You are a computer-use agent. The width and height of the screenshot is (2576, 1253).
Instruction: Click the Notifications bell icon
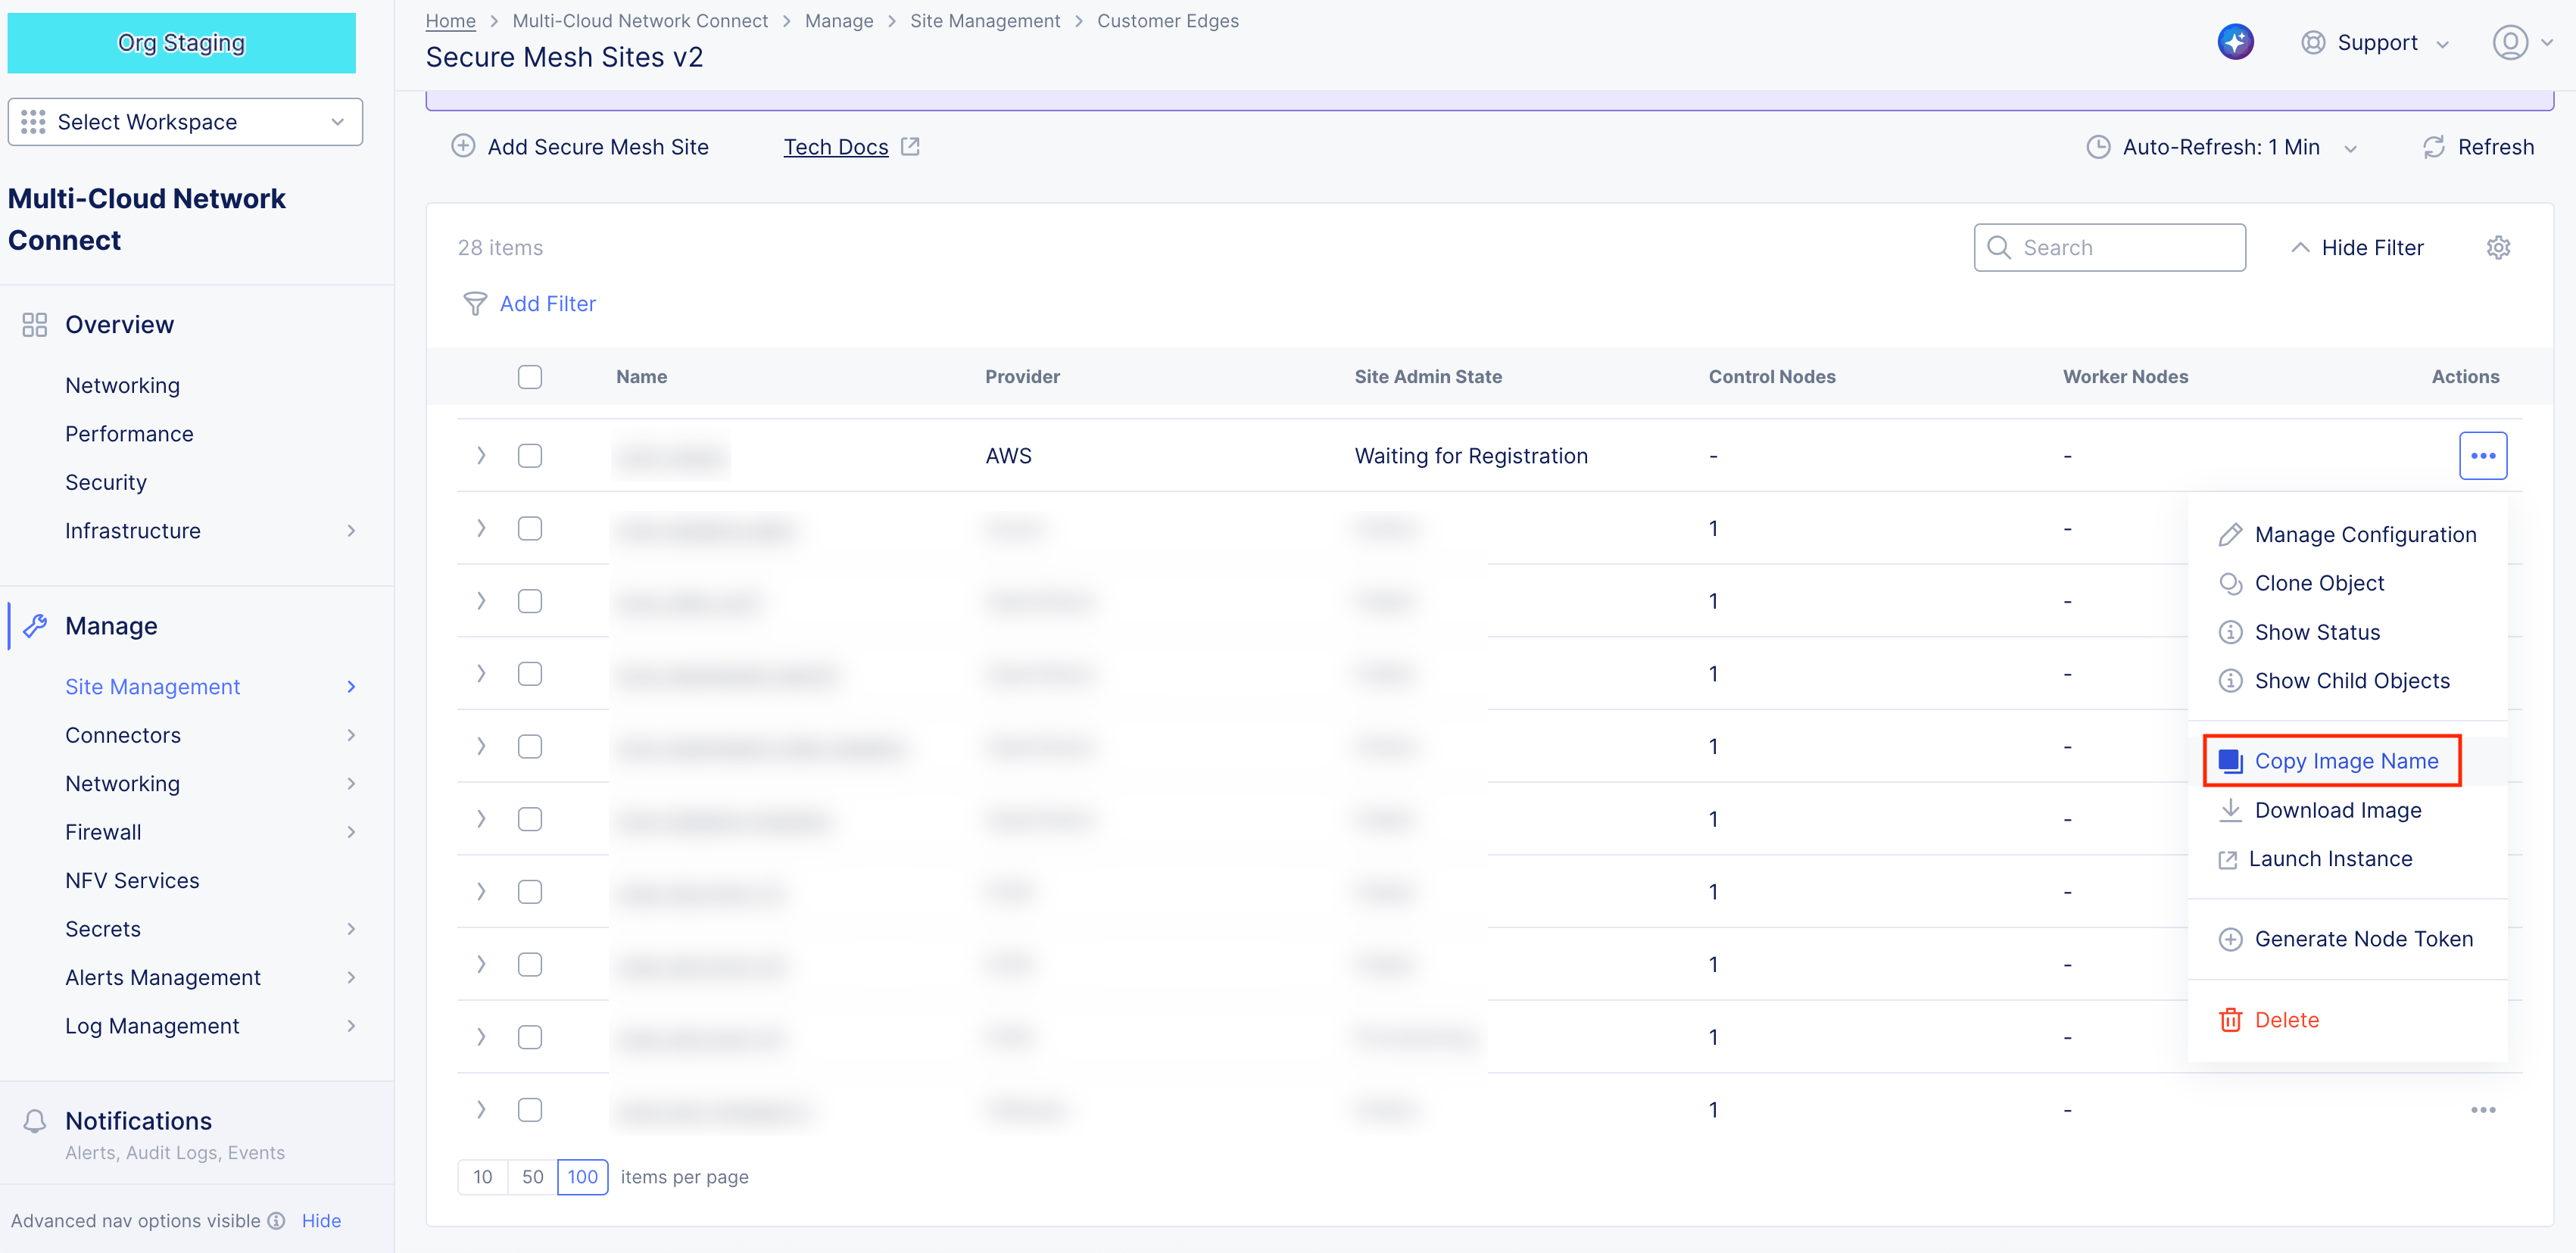coord(35,1120)
